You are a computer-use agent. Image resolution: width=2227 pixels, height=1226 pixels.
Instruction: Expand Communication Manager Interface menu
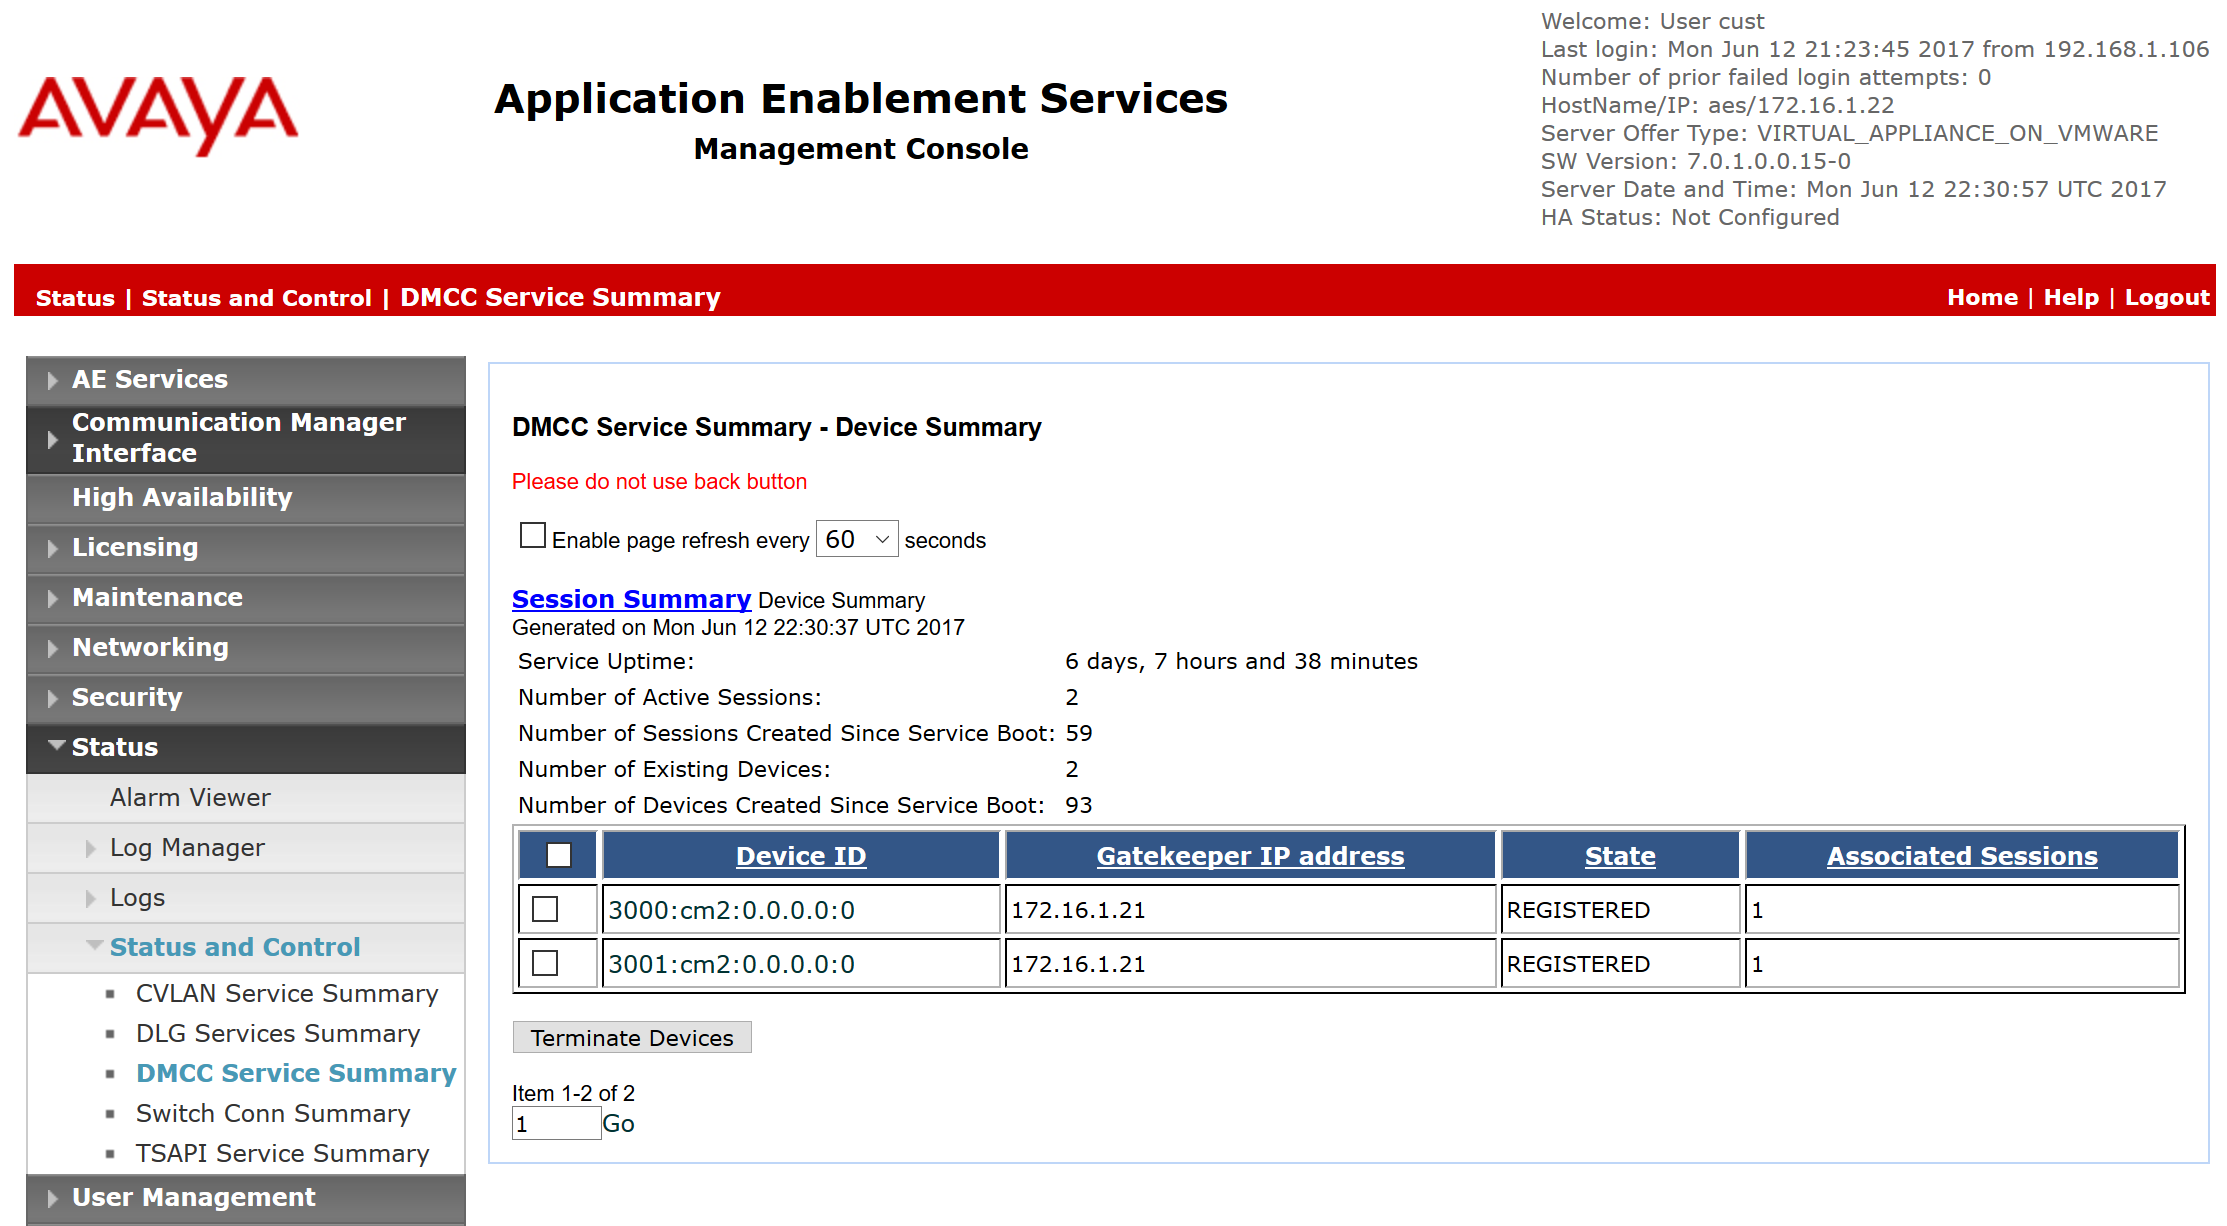coord(246,438)
